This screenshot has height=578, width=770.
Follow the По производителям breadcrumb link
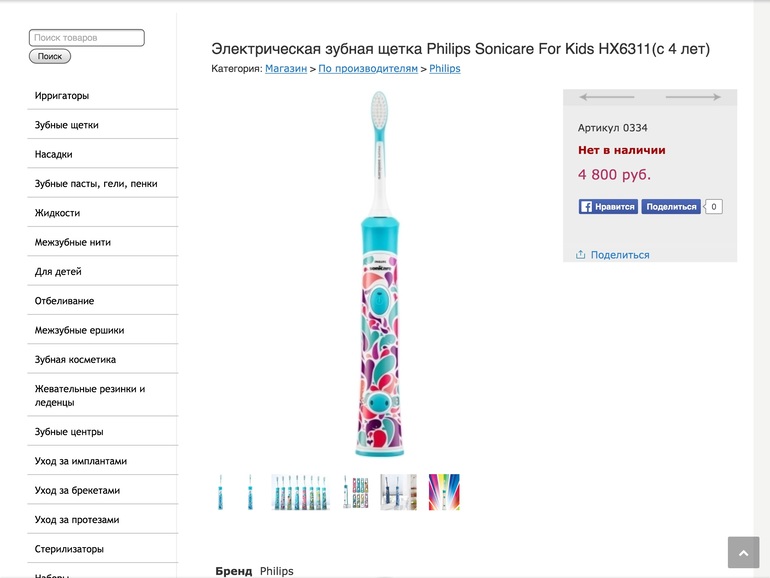(x=368, y=69)
